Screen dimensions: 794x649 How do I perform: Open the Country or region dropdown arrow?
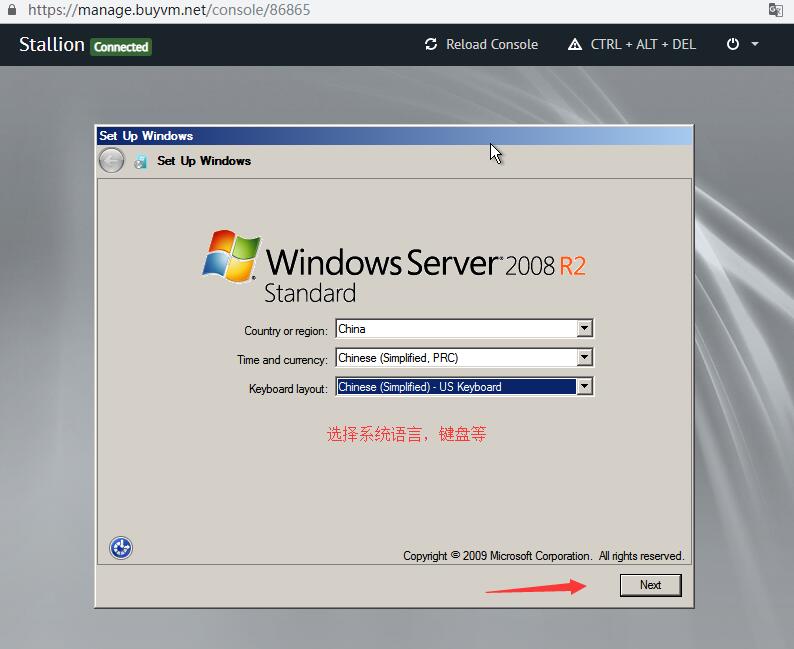pyautogui.click(x=584, y=328)
